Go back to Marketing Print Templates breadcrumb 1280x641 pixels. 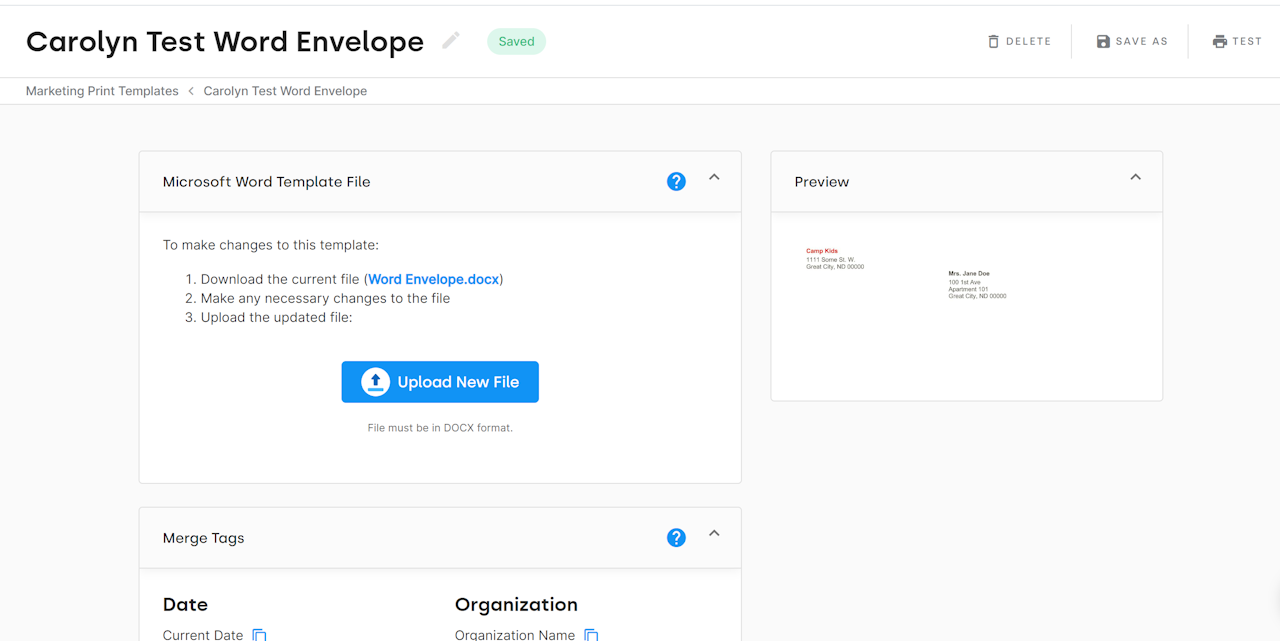click(102, 91)
